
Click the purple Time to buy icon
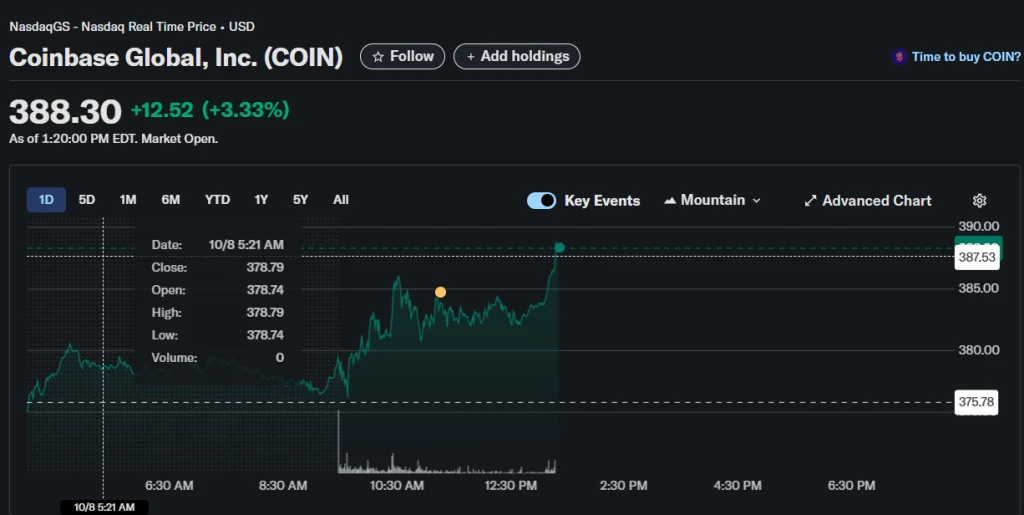[899, 57]
